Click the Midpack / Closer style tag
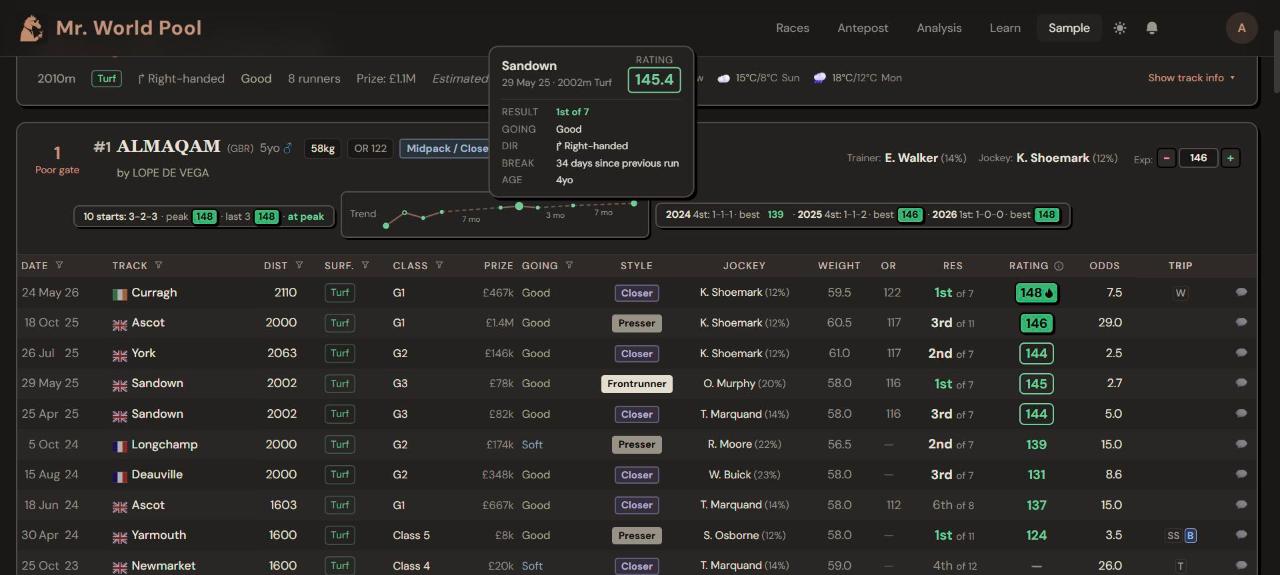Viewport: 1280px width, 575px height. (446, 148)
